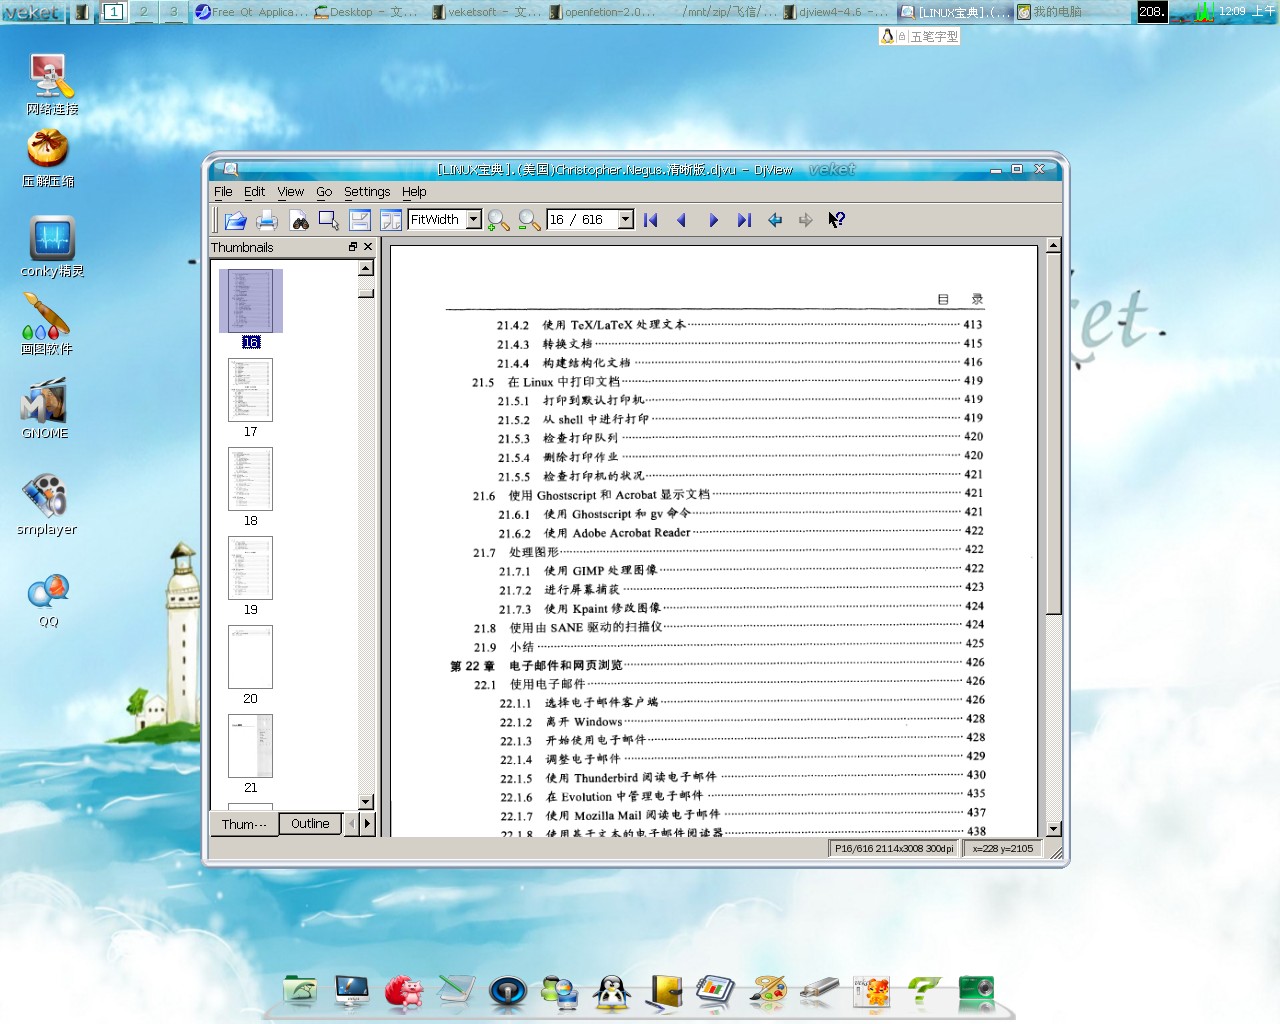Float the Thumbnails panel

[x=353, y=247]
